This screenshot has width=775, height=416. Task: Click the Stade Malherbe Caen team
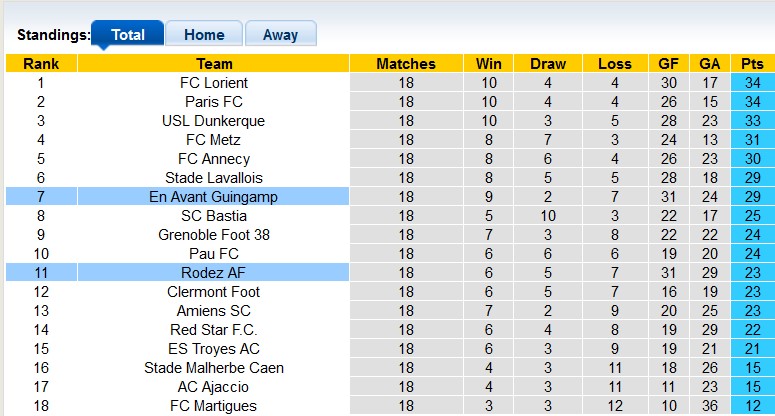coord(214,368)
